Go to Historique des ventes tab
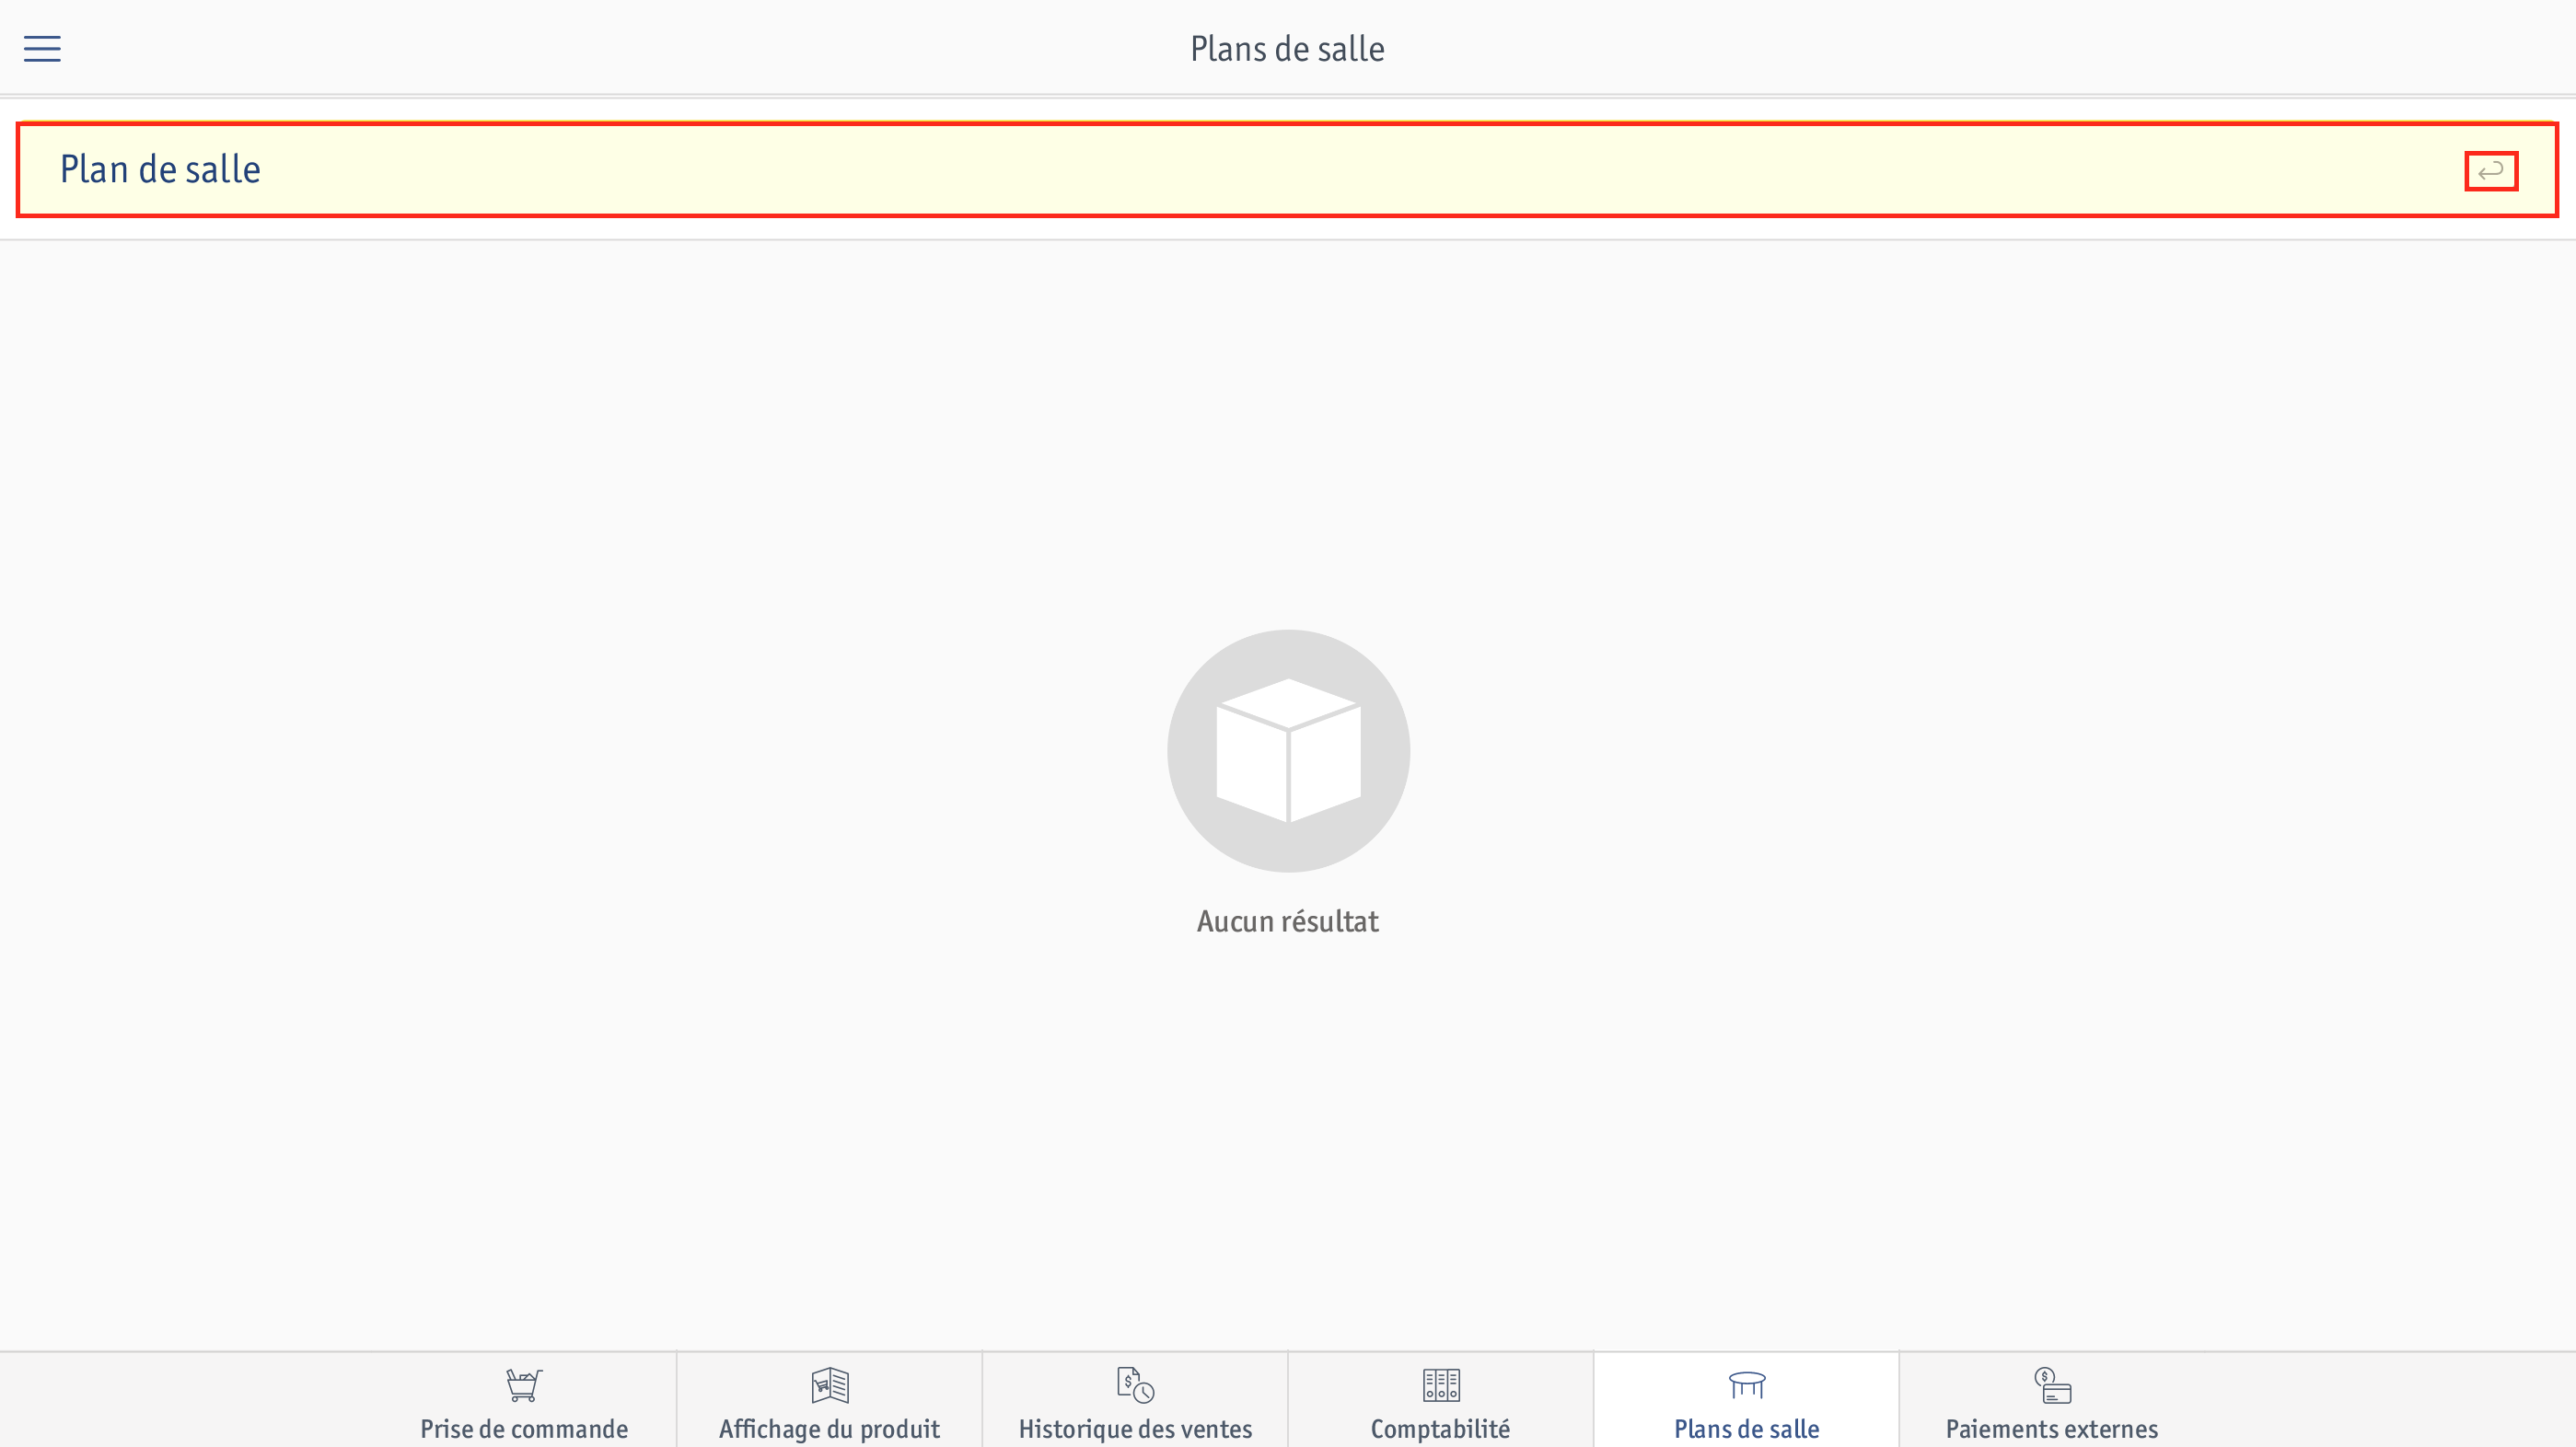The width and height of the screenshot is (2576, 1447). pyautogui.click(x=1135, y=1401)
